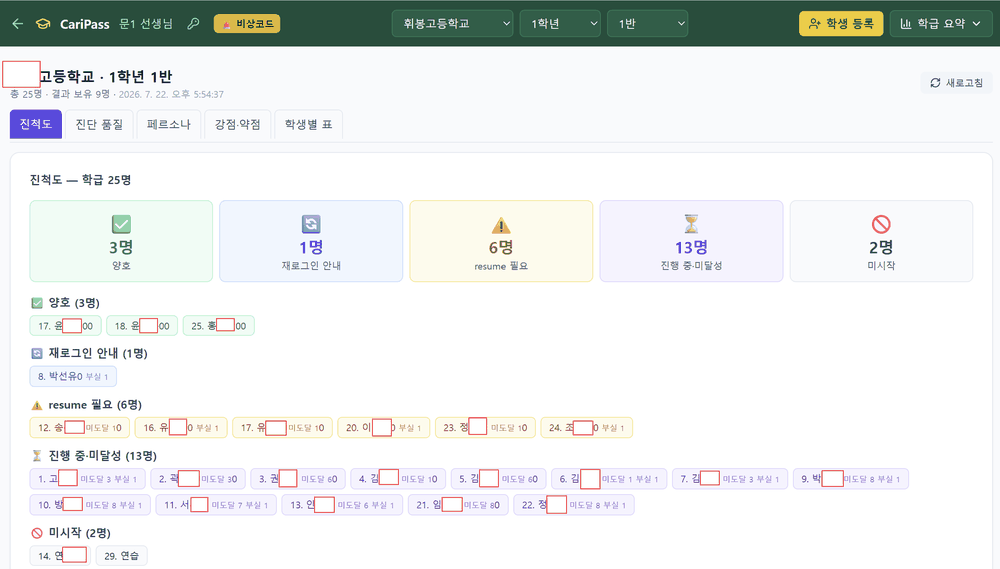Click the key icon beside teacher name

click(193, 24)
